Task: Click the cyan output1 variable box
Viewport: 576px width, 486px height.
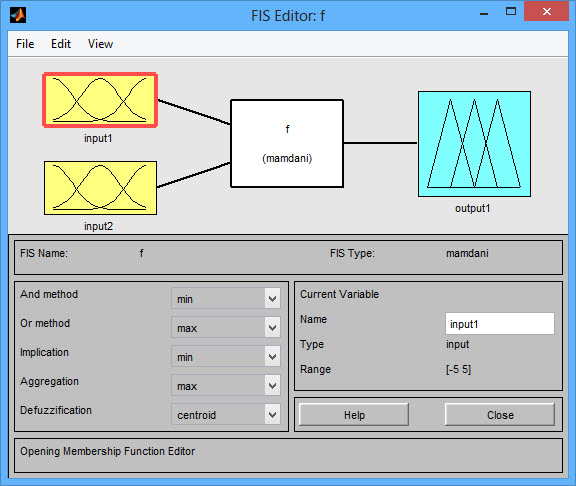Action: pos(474,144)
